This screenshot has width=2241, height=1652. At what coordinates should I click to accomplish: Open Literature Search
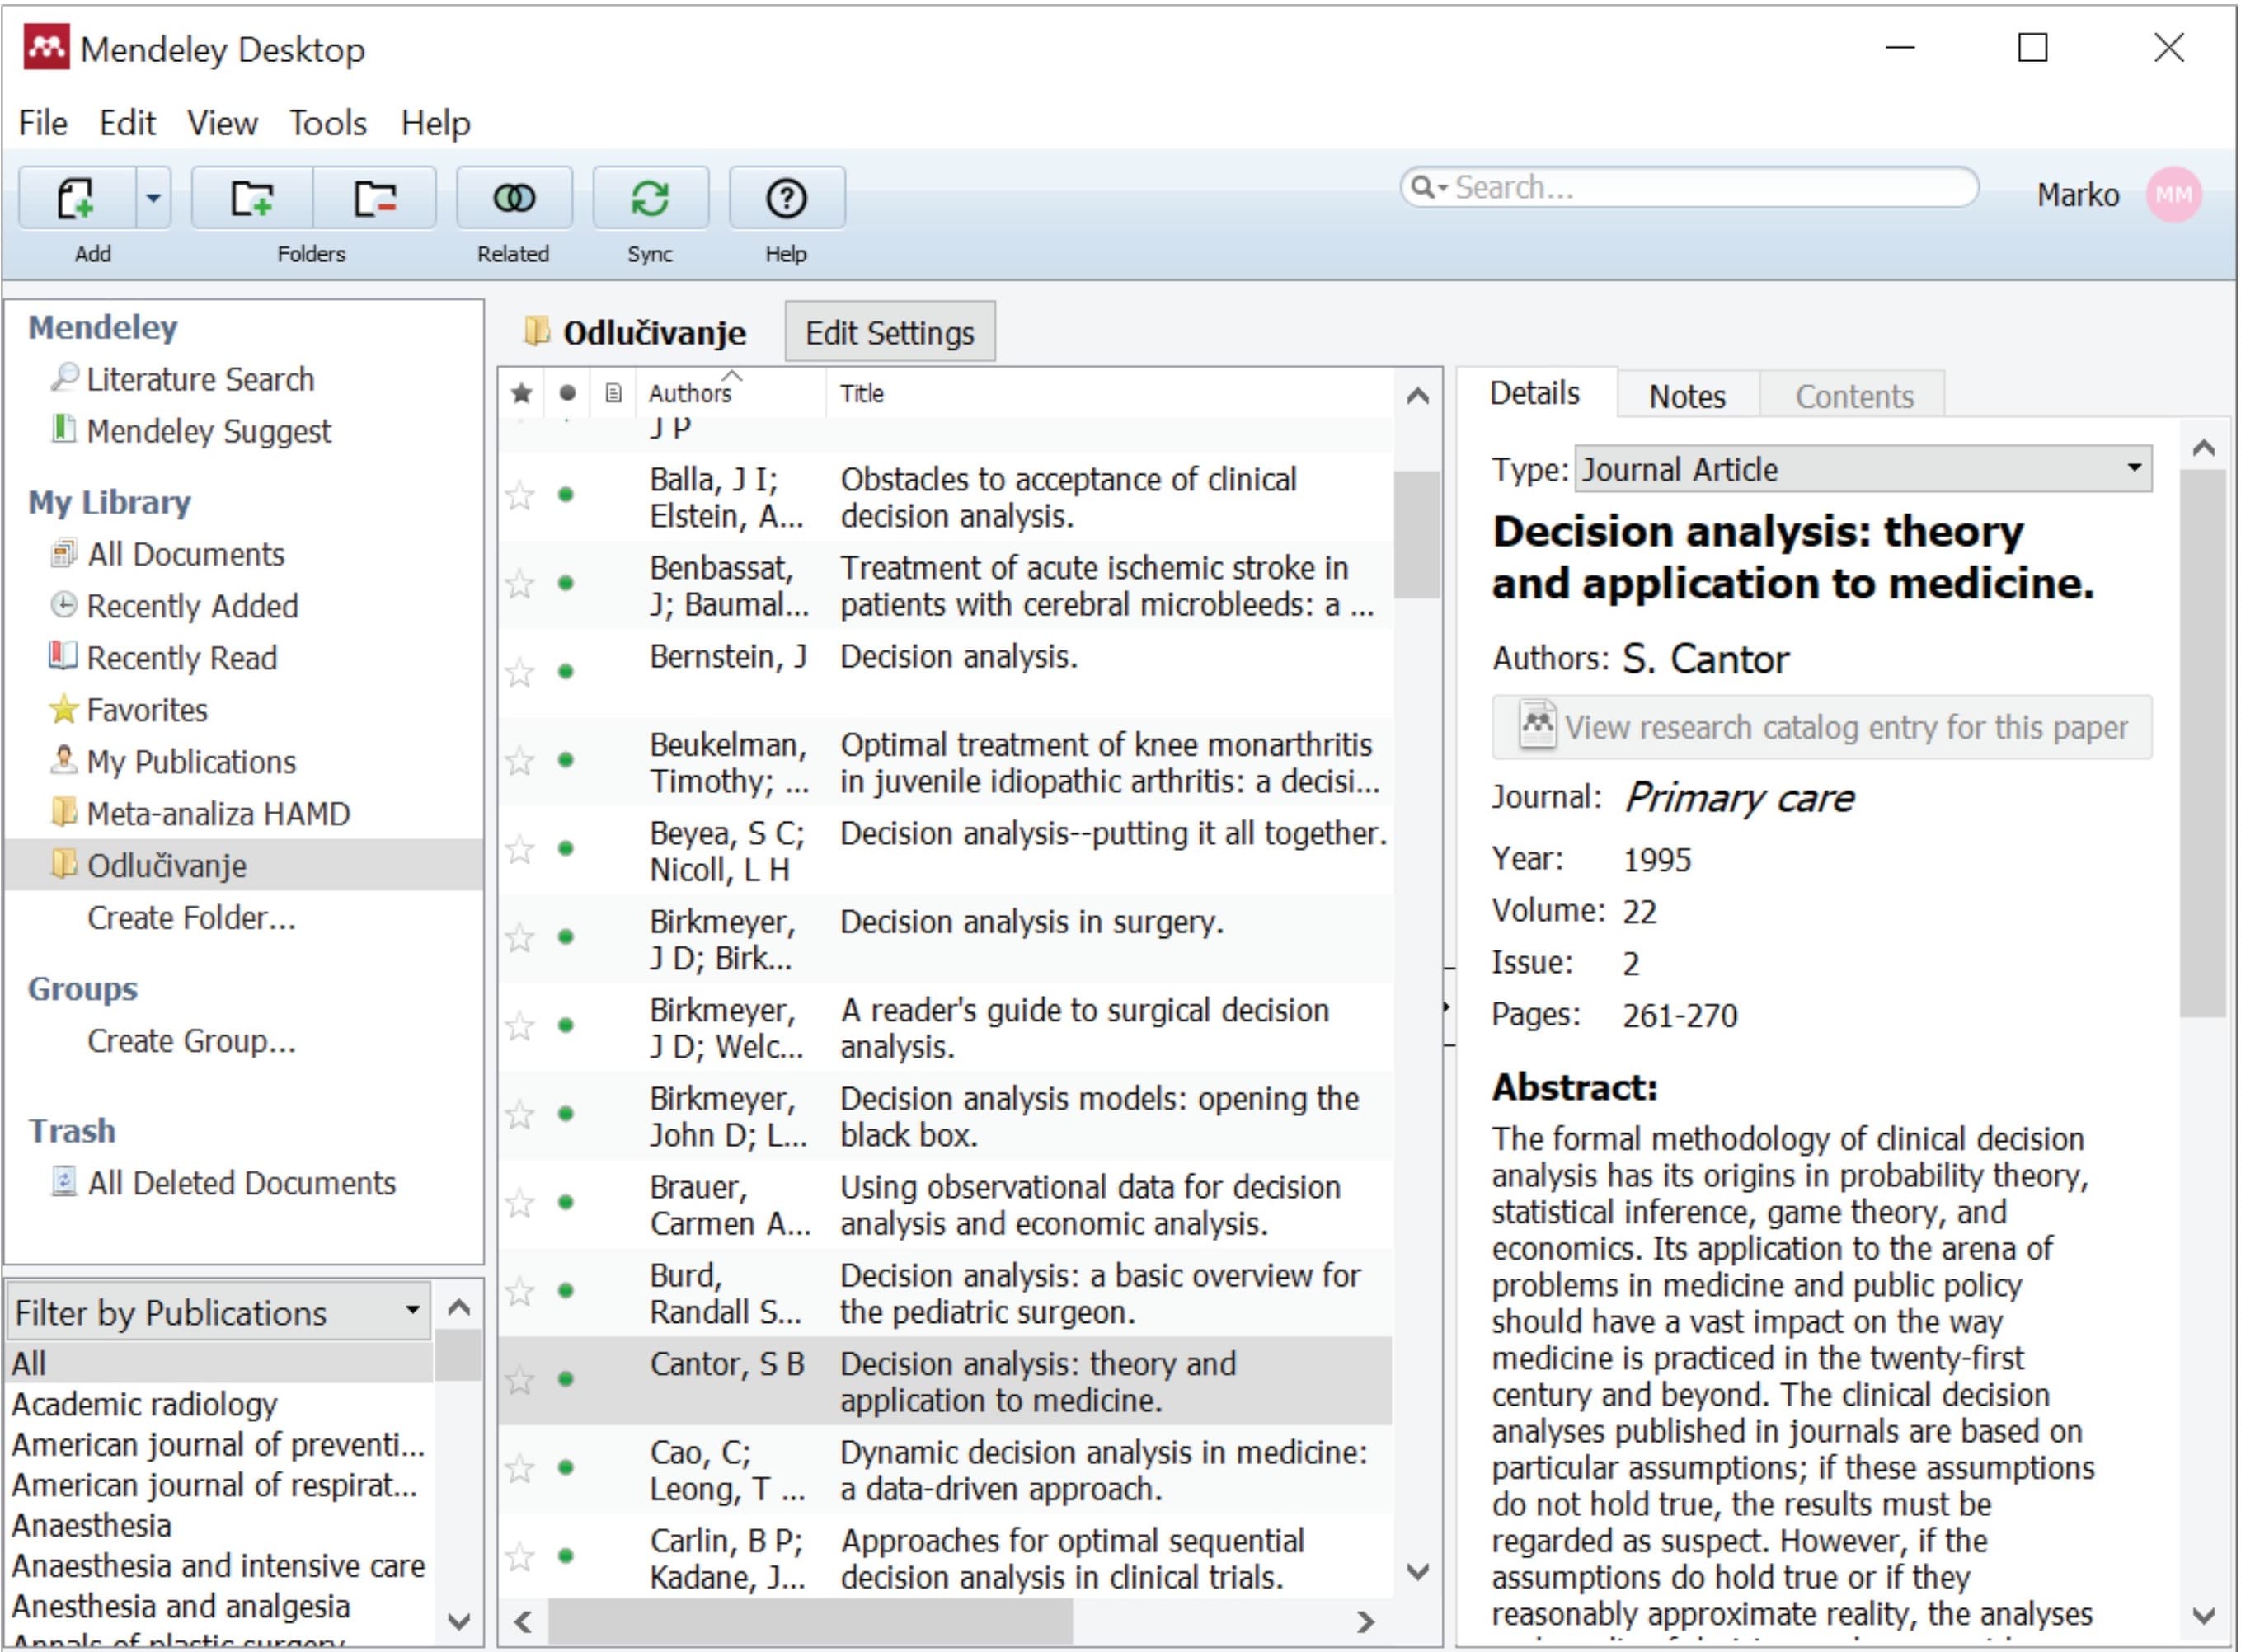(x=200, y=379)
